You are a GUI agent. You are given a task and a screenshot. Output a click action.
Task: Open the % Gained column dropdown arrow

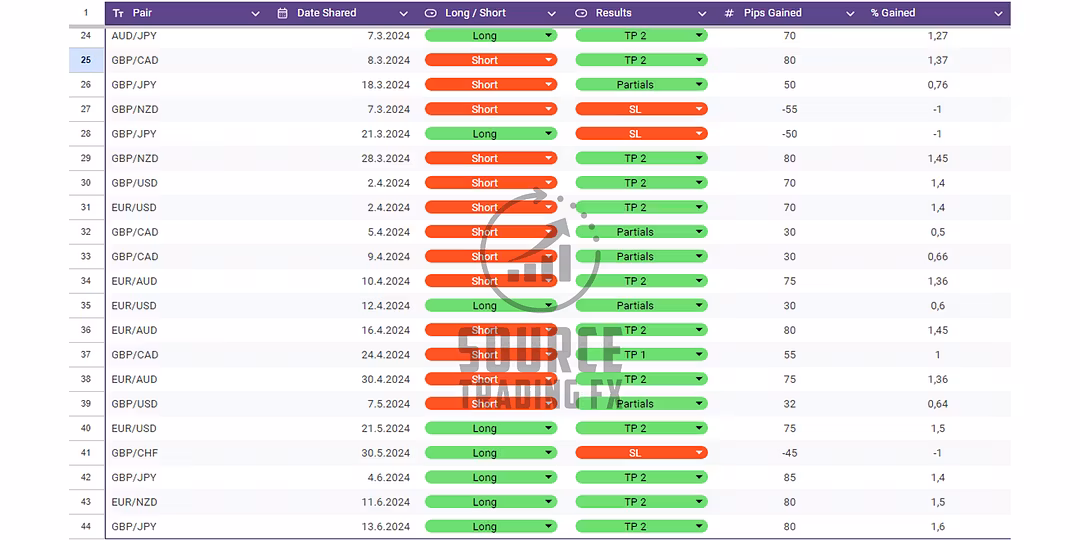(998, 14)
